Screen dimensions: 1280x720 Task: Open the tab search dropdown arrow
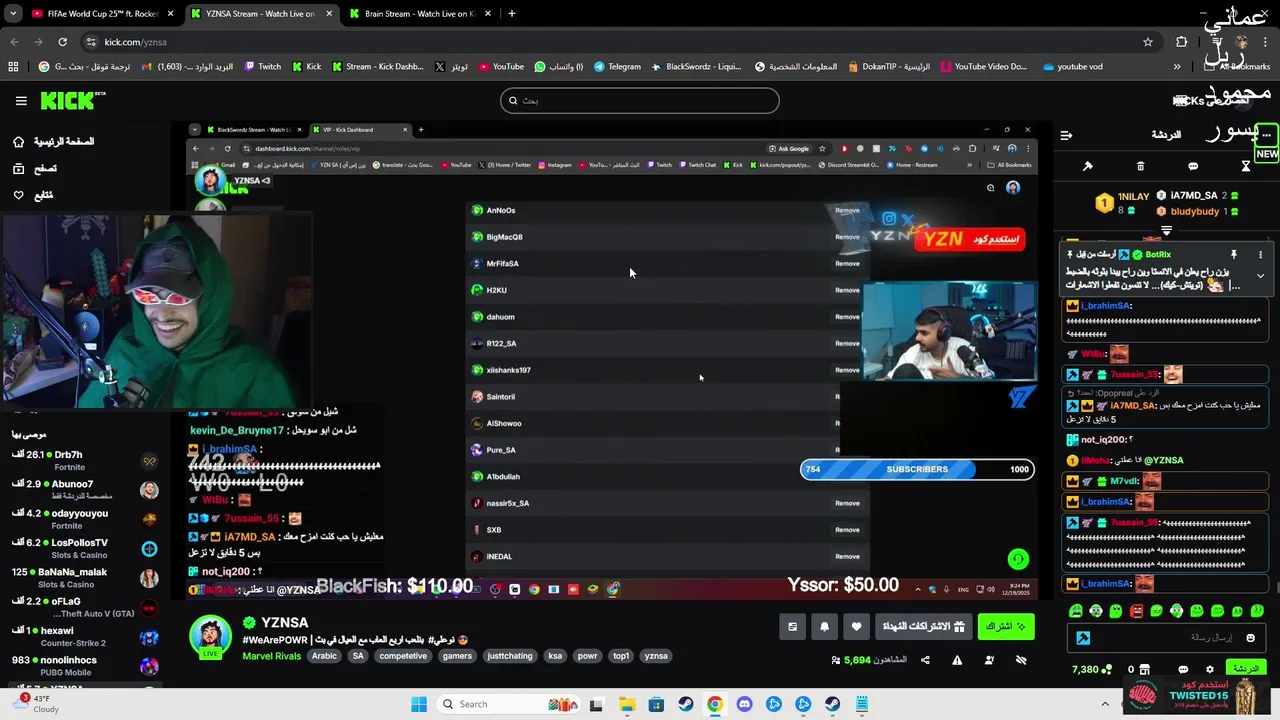[x=13, y=14]
